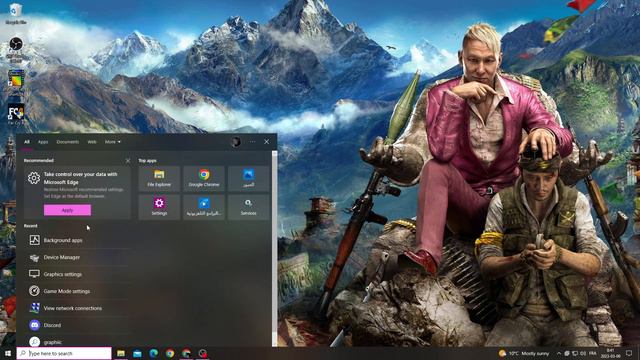Open the colorful shortcut icon above Far Cry 4

coord(16,81)
